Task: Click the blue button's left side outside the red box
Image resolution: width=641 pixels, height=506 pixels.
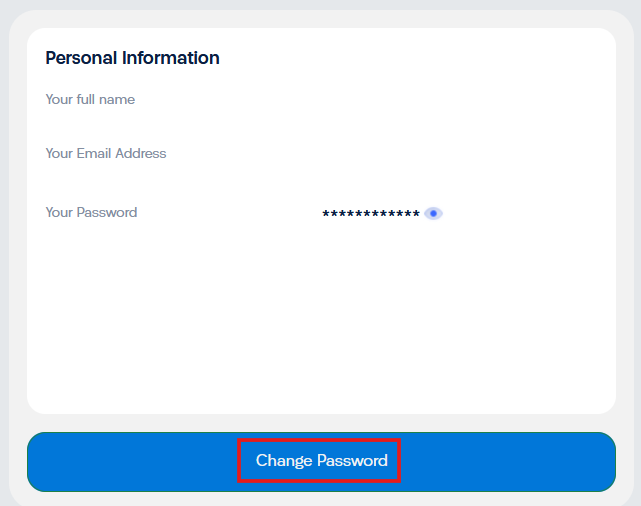Action: 131,462
